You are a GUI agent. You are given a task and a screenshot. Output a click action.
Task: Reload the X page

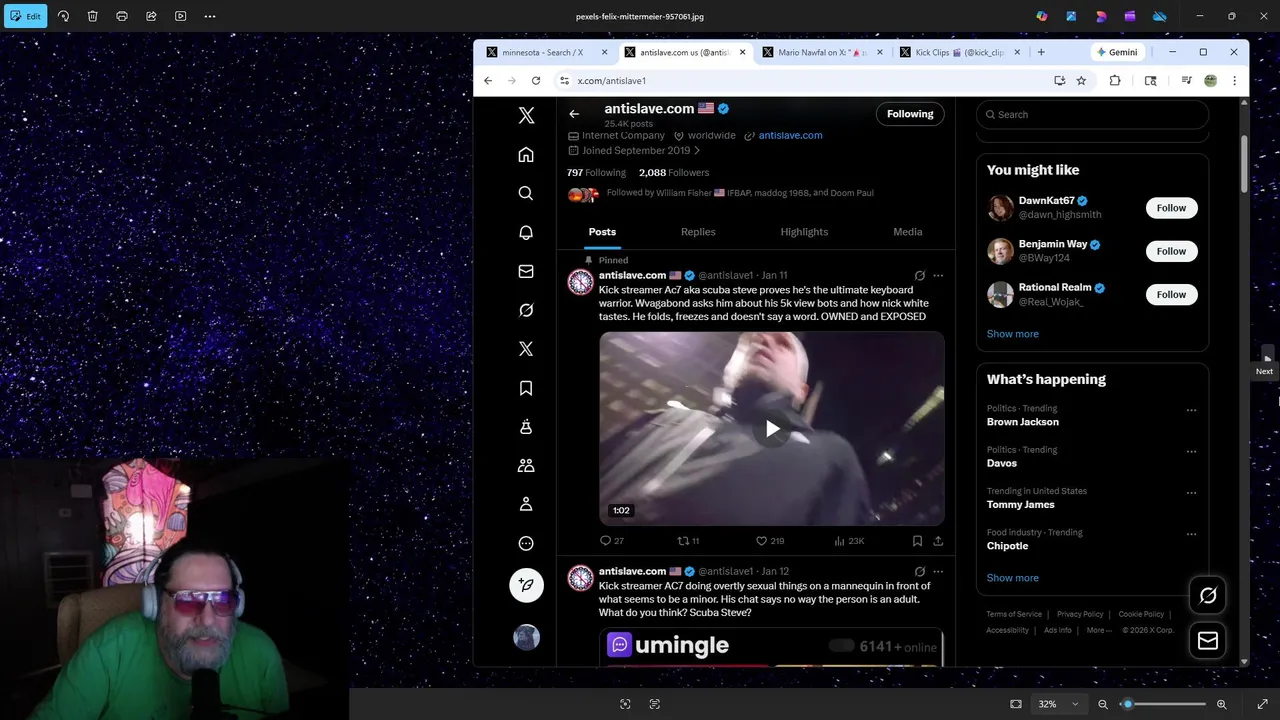[x=536, y=81]
